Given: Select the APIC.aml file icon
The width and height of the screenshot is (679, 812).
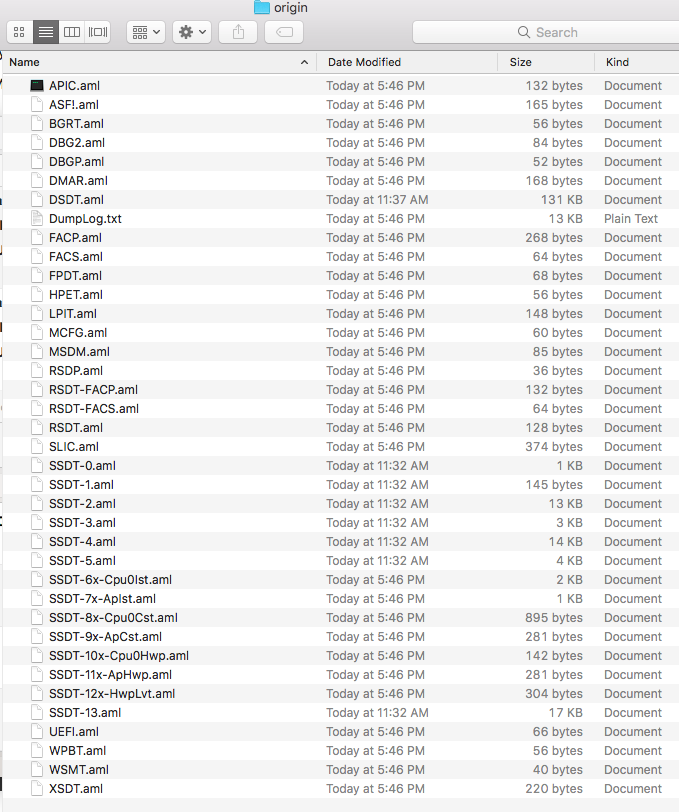Looking at the screenshot, I should click(x=37, y=85).
